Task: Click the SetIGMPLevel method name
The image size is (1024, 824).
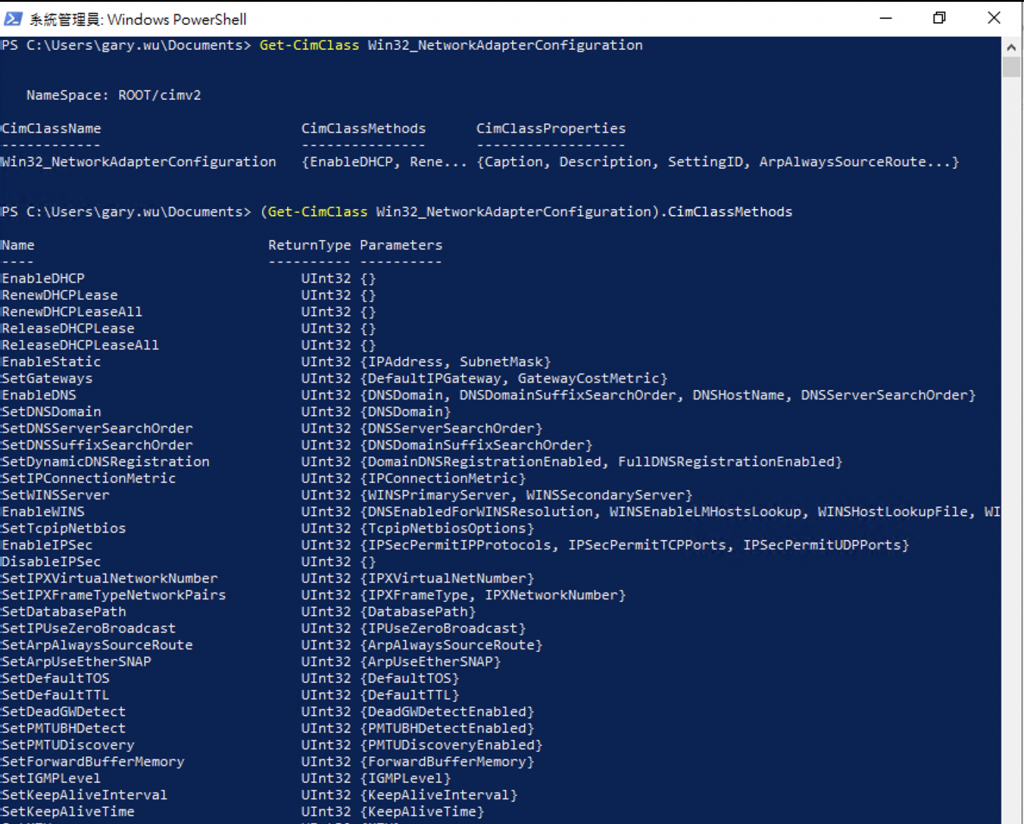Action: pyautogui.click(x=52, y=778)
